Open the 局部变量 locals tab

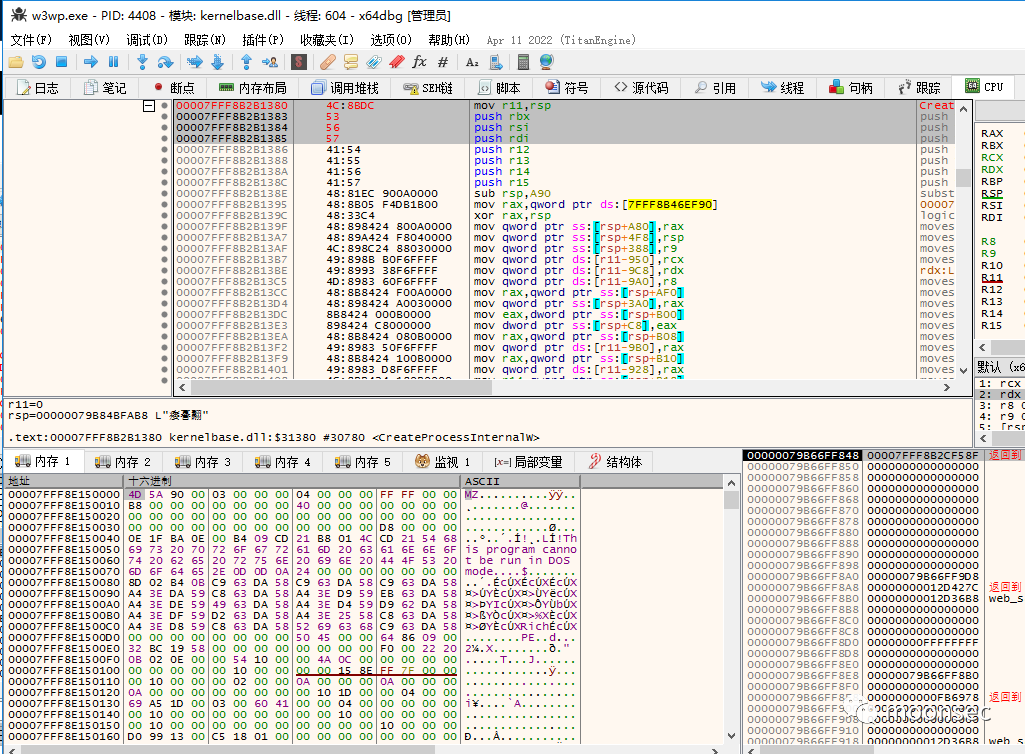(528, 462)
